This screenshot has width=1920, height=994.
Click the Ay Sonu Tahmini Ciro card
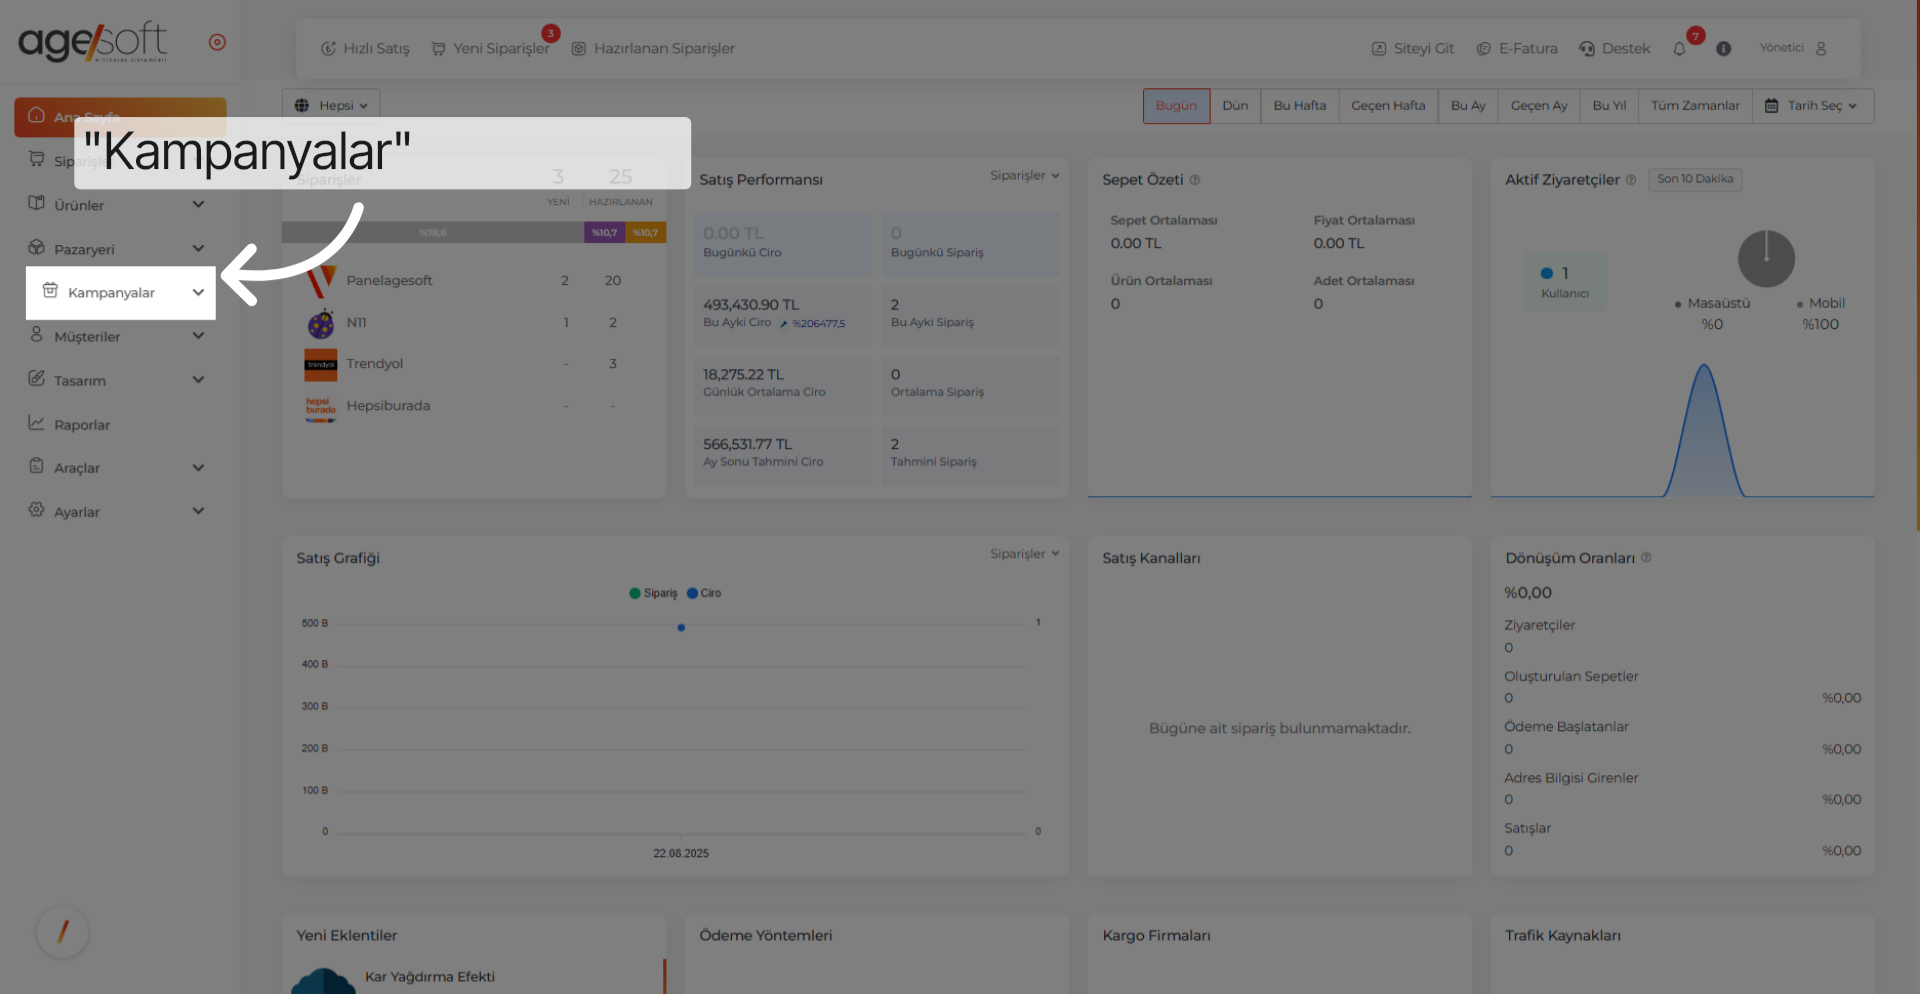(783, 456)
